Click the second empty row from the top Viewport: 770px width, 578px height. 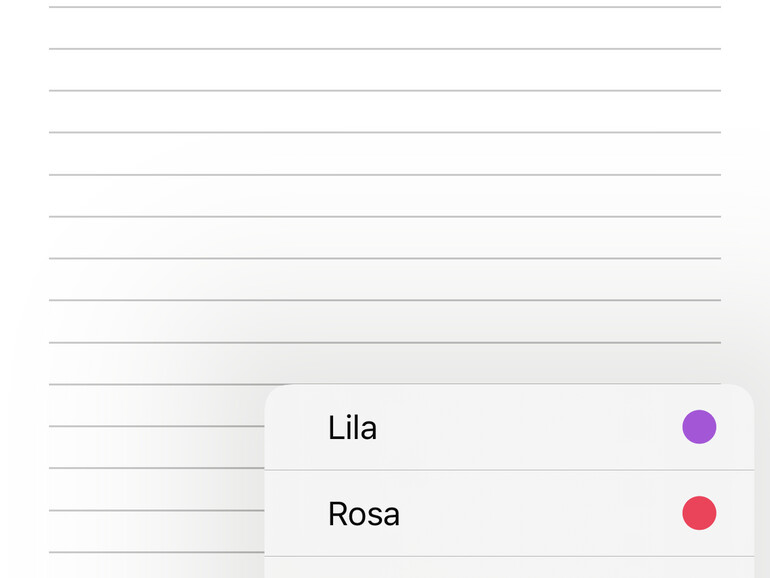click(x=385, y=70)
